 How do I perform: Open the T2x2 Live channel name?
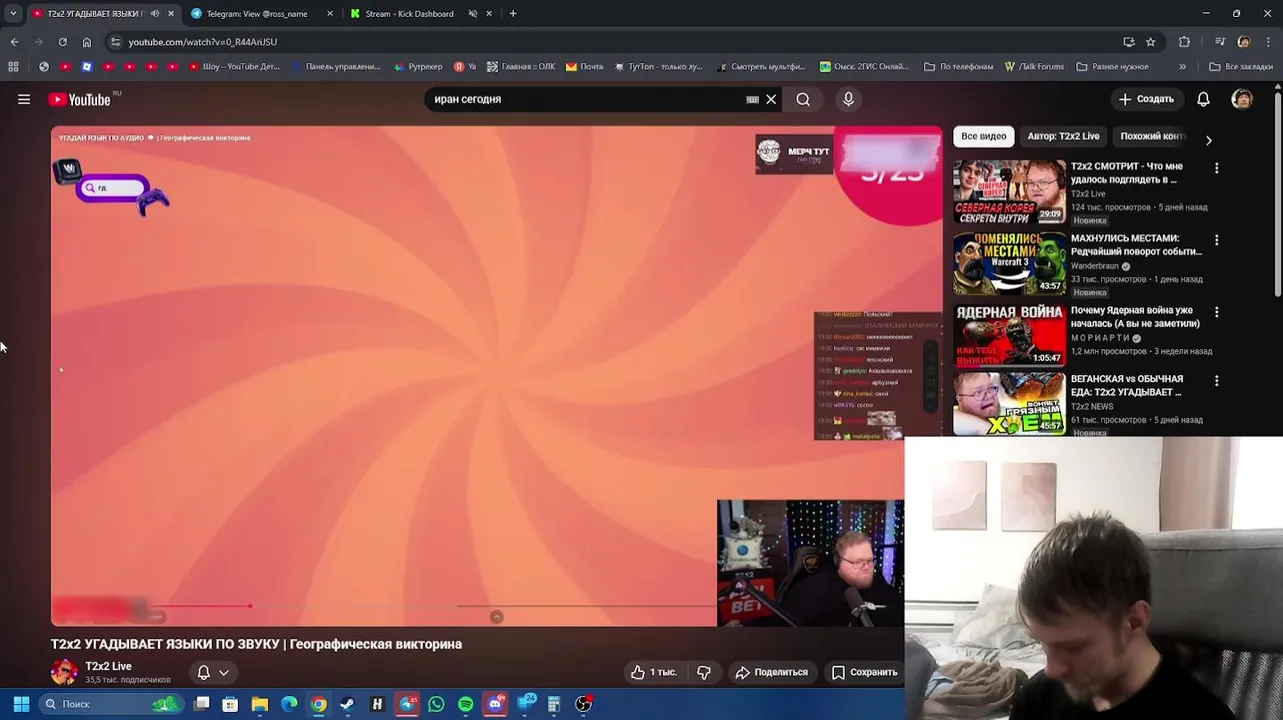[x=109, y=666]
